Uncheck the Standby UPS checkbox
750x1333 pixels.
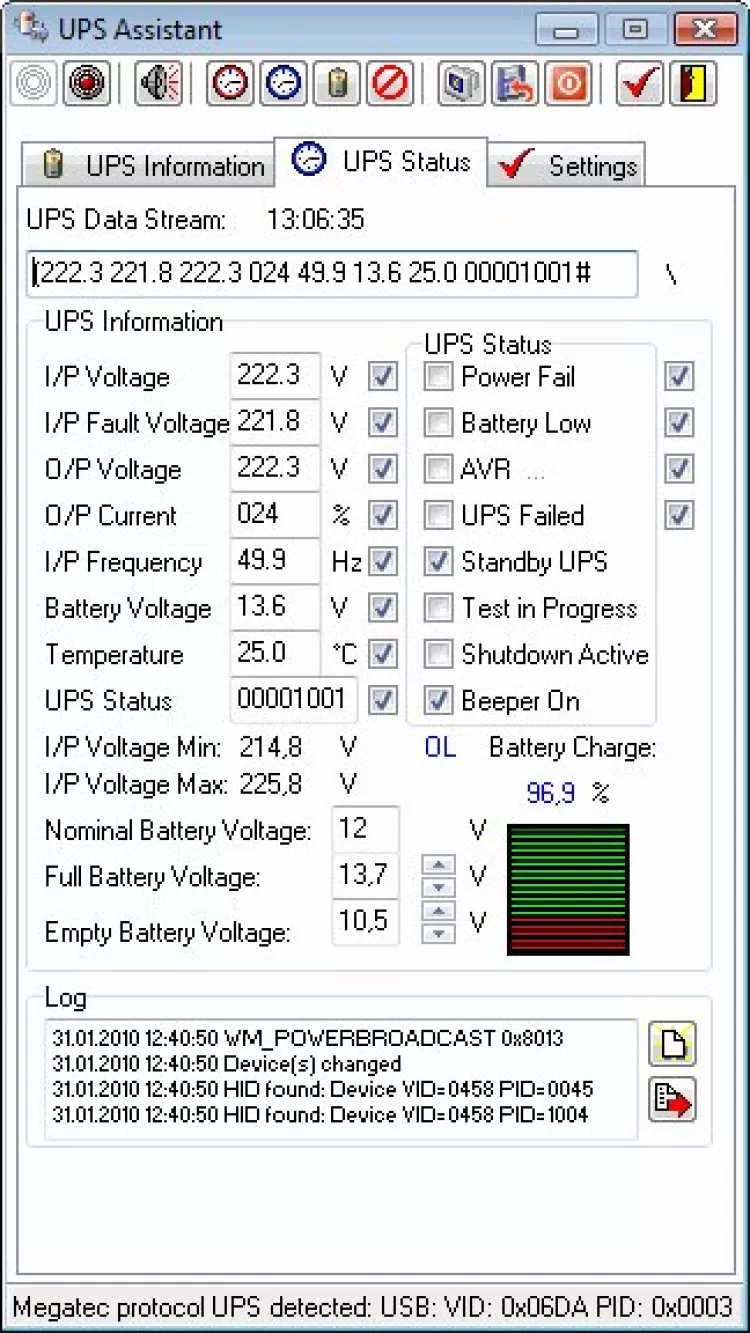438,562
